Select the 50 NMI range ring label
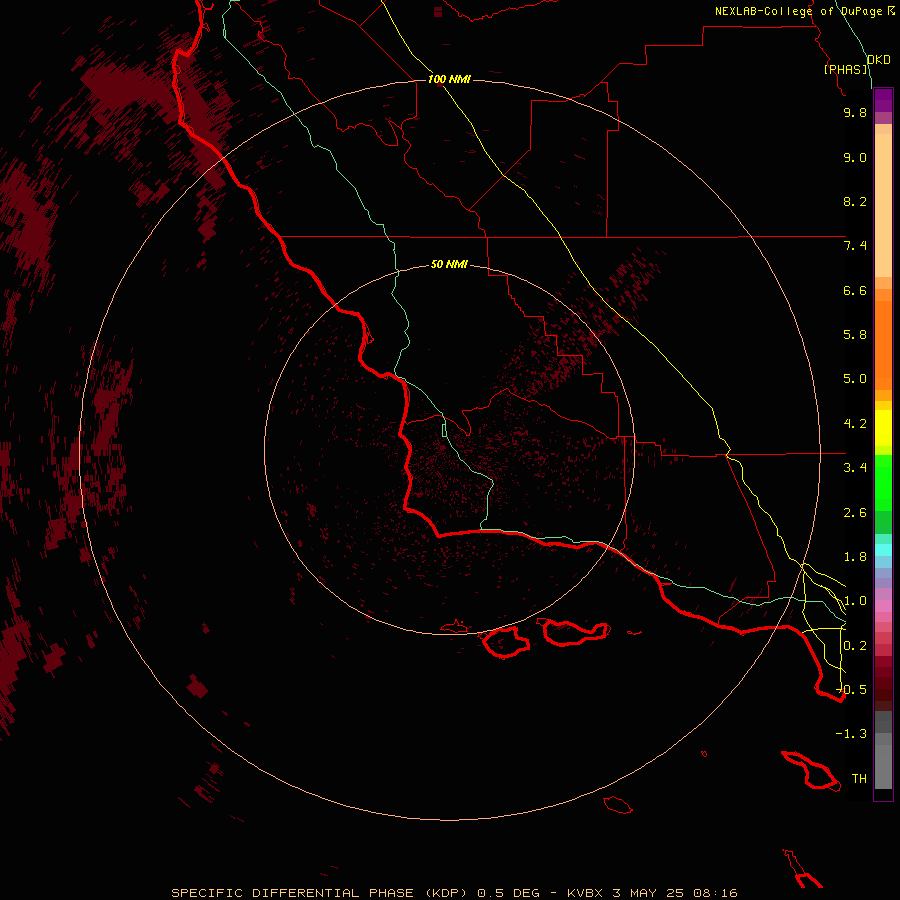This screenshot has height=900, width=900. [x=449, y=264]
